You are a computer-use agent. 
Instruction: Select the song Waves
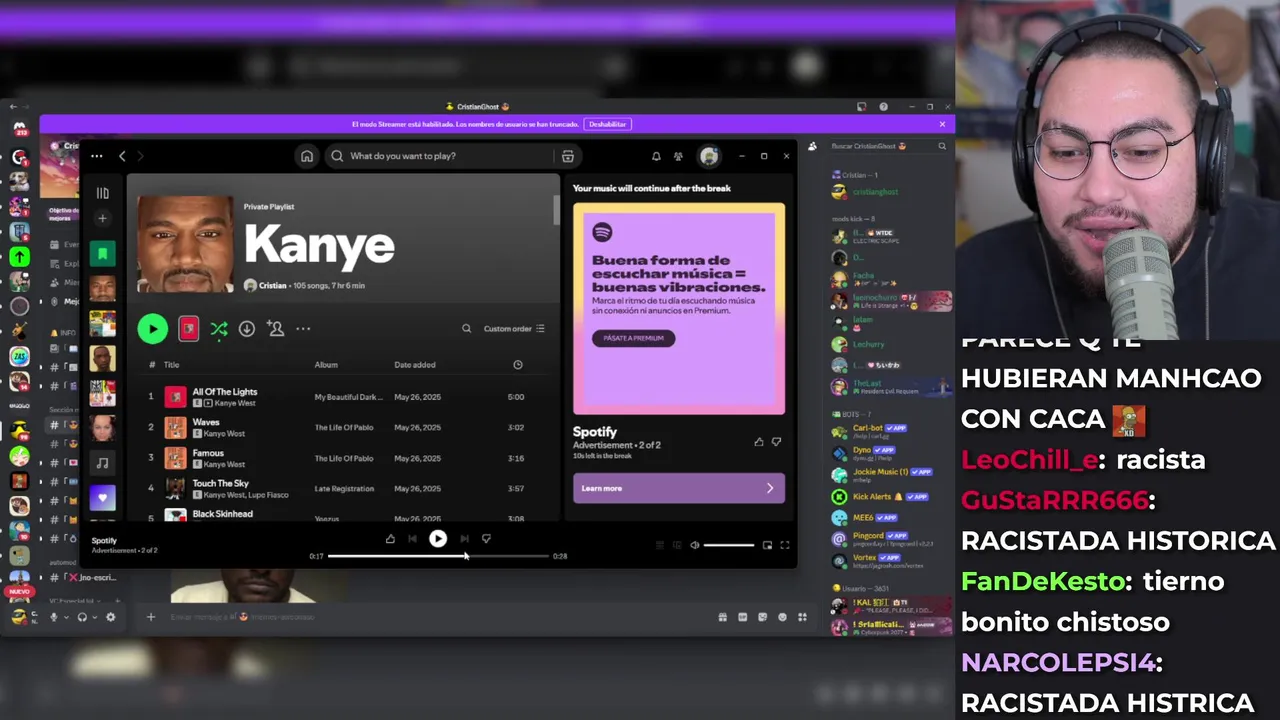click(x=206, y=423)
